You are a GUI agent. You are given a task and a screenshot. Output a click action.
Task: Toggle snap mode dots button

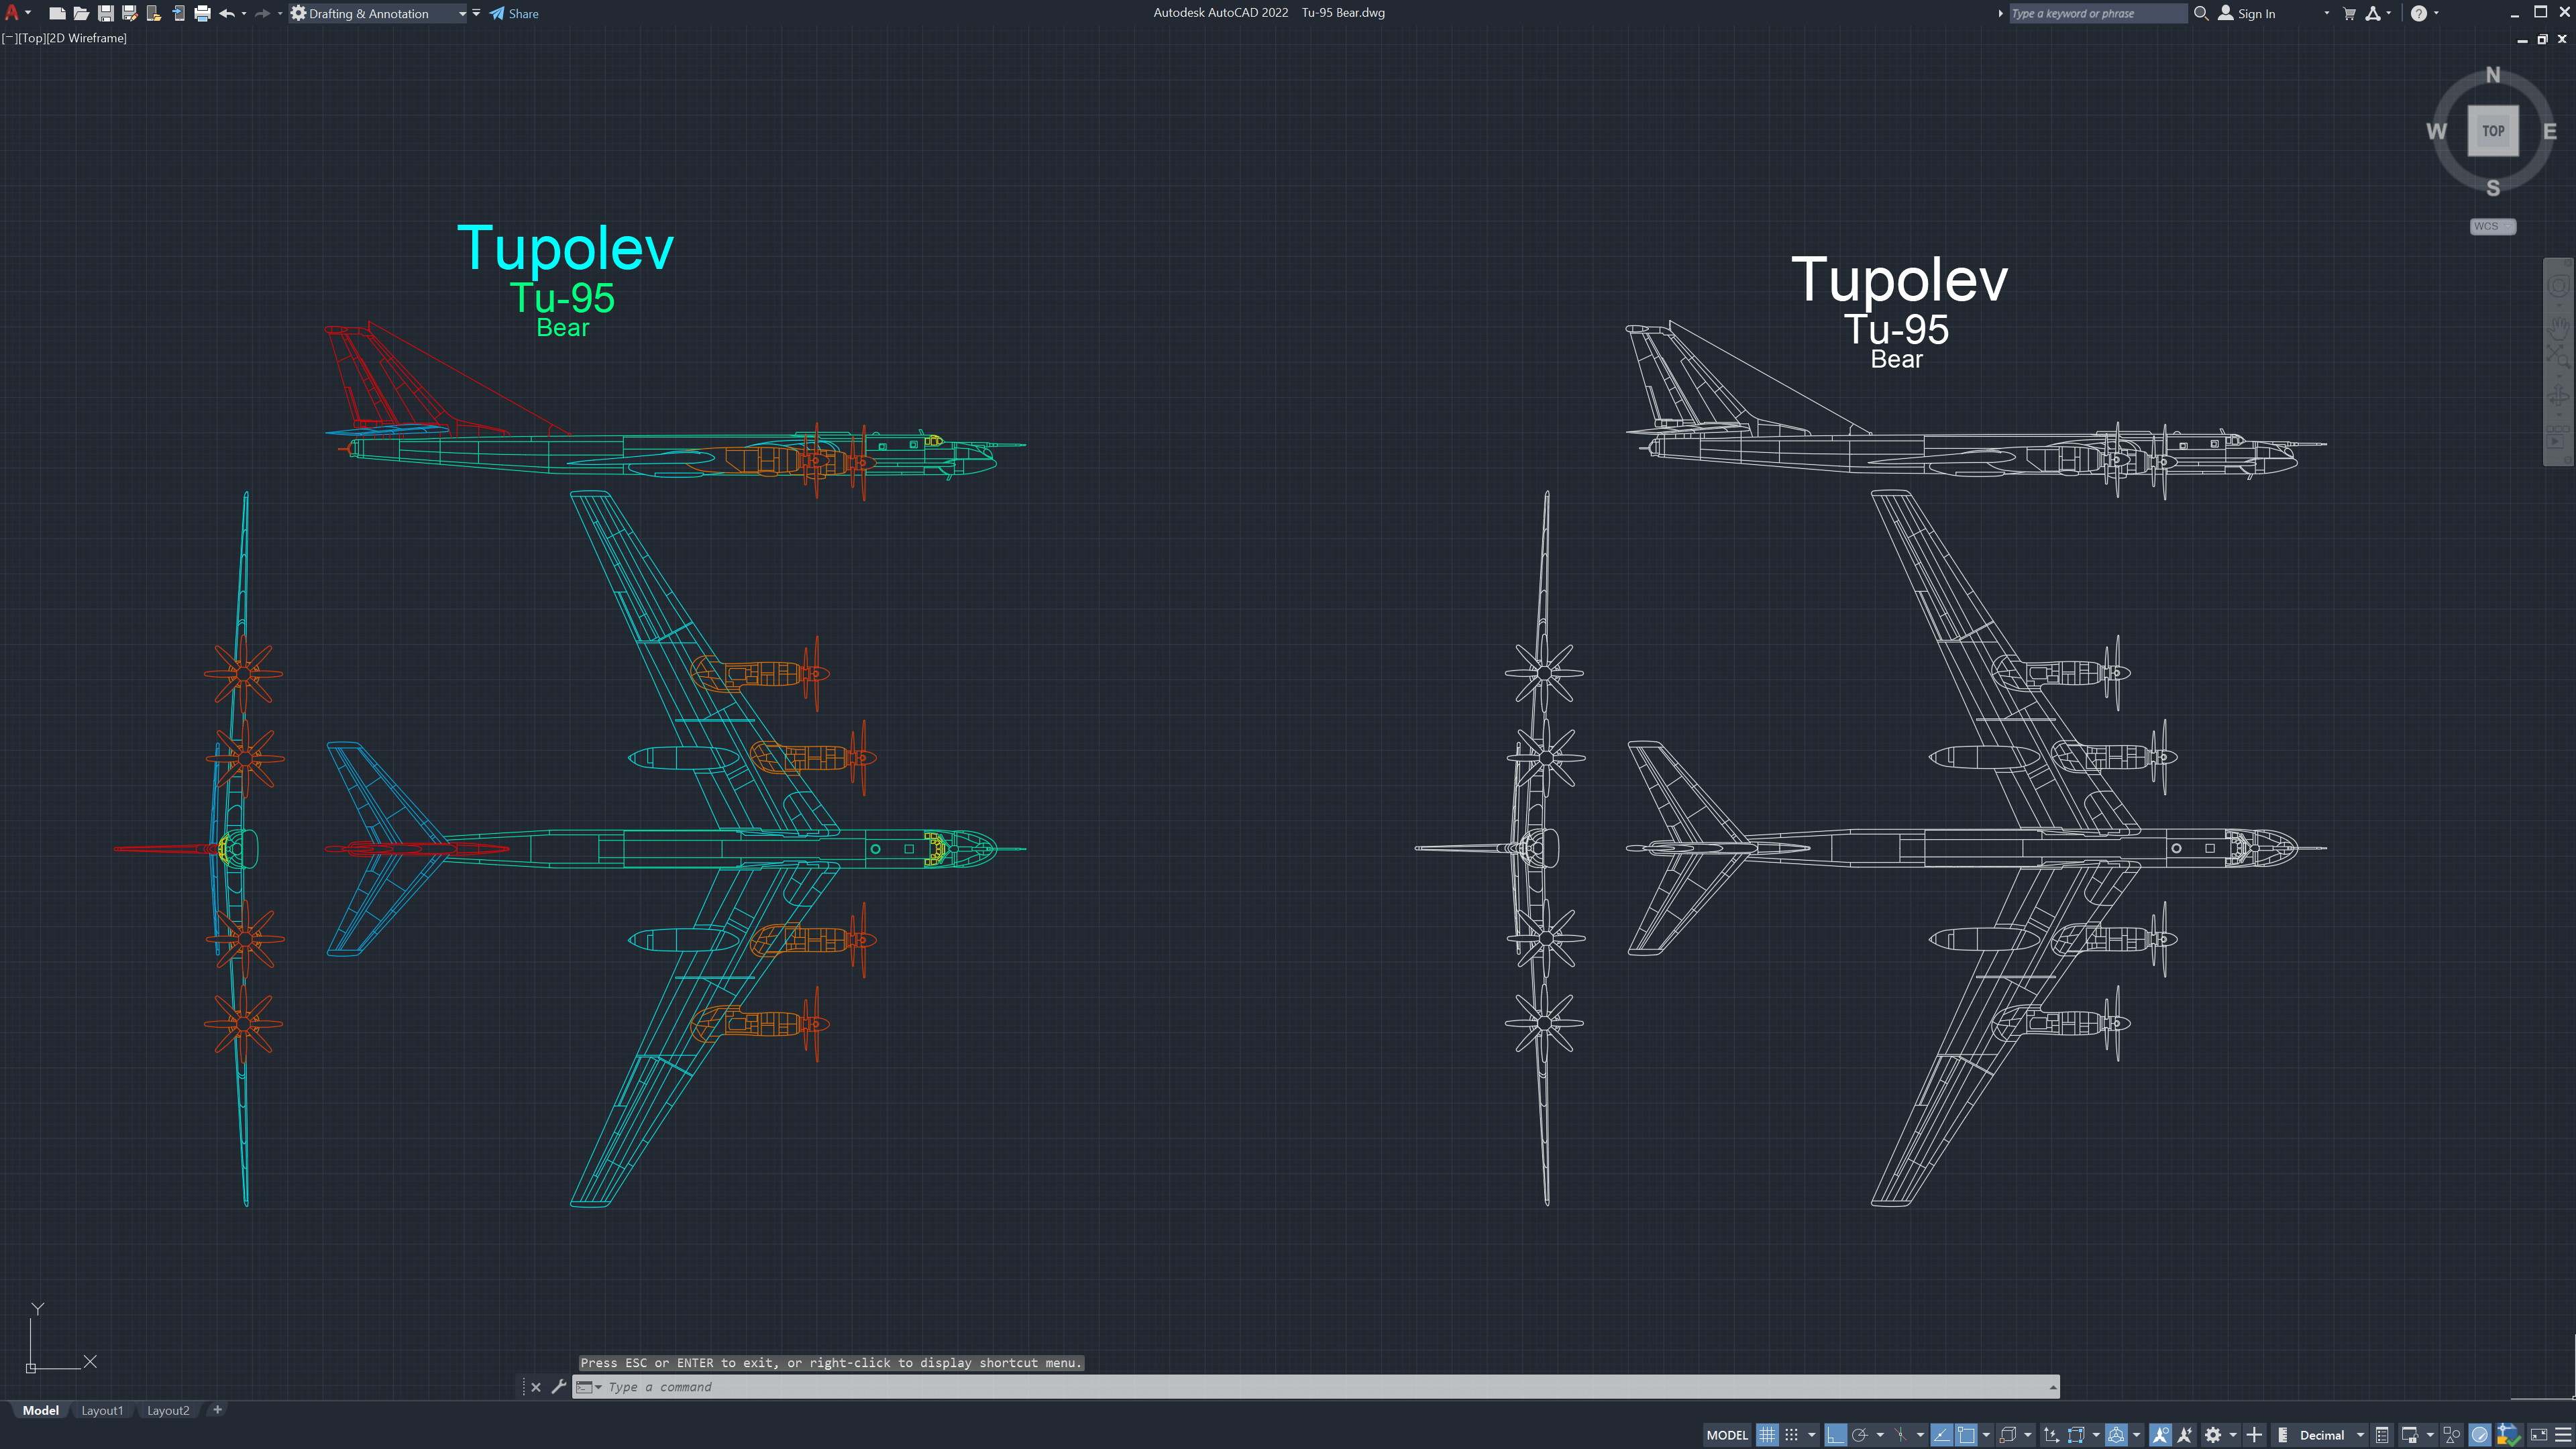tap(1792, 1435)
